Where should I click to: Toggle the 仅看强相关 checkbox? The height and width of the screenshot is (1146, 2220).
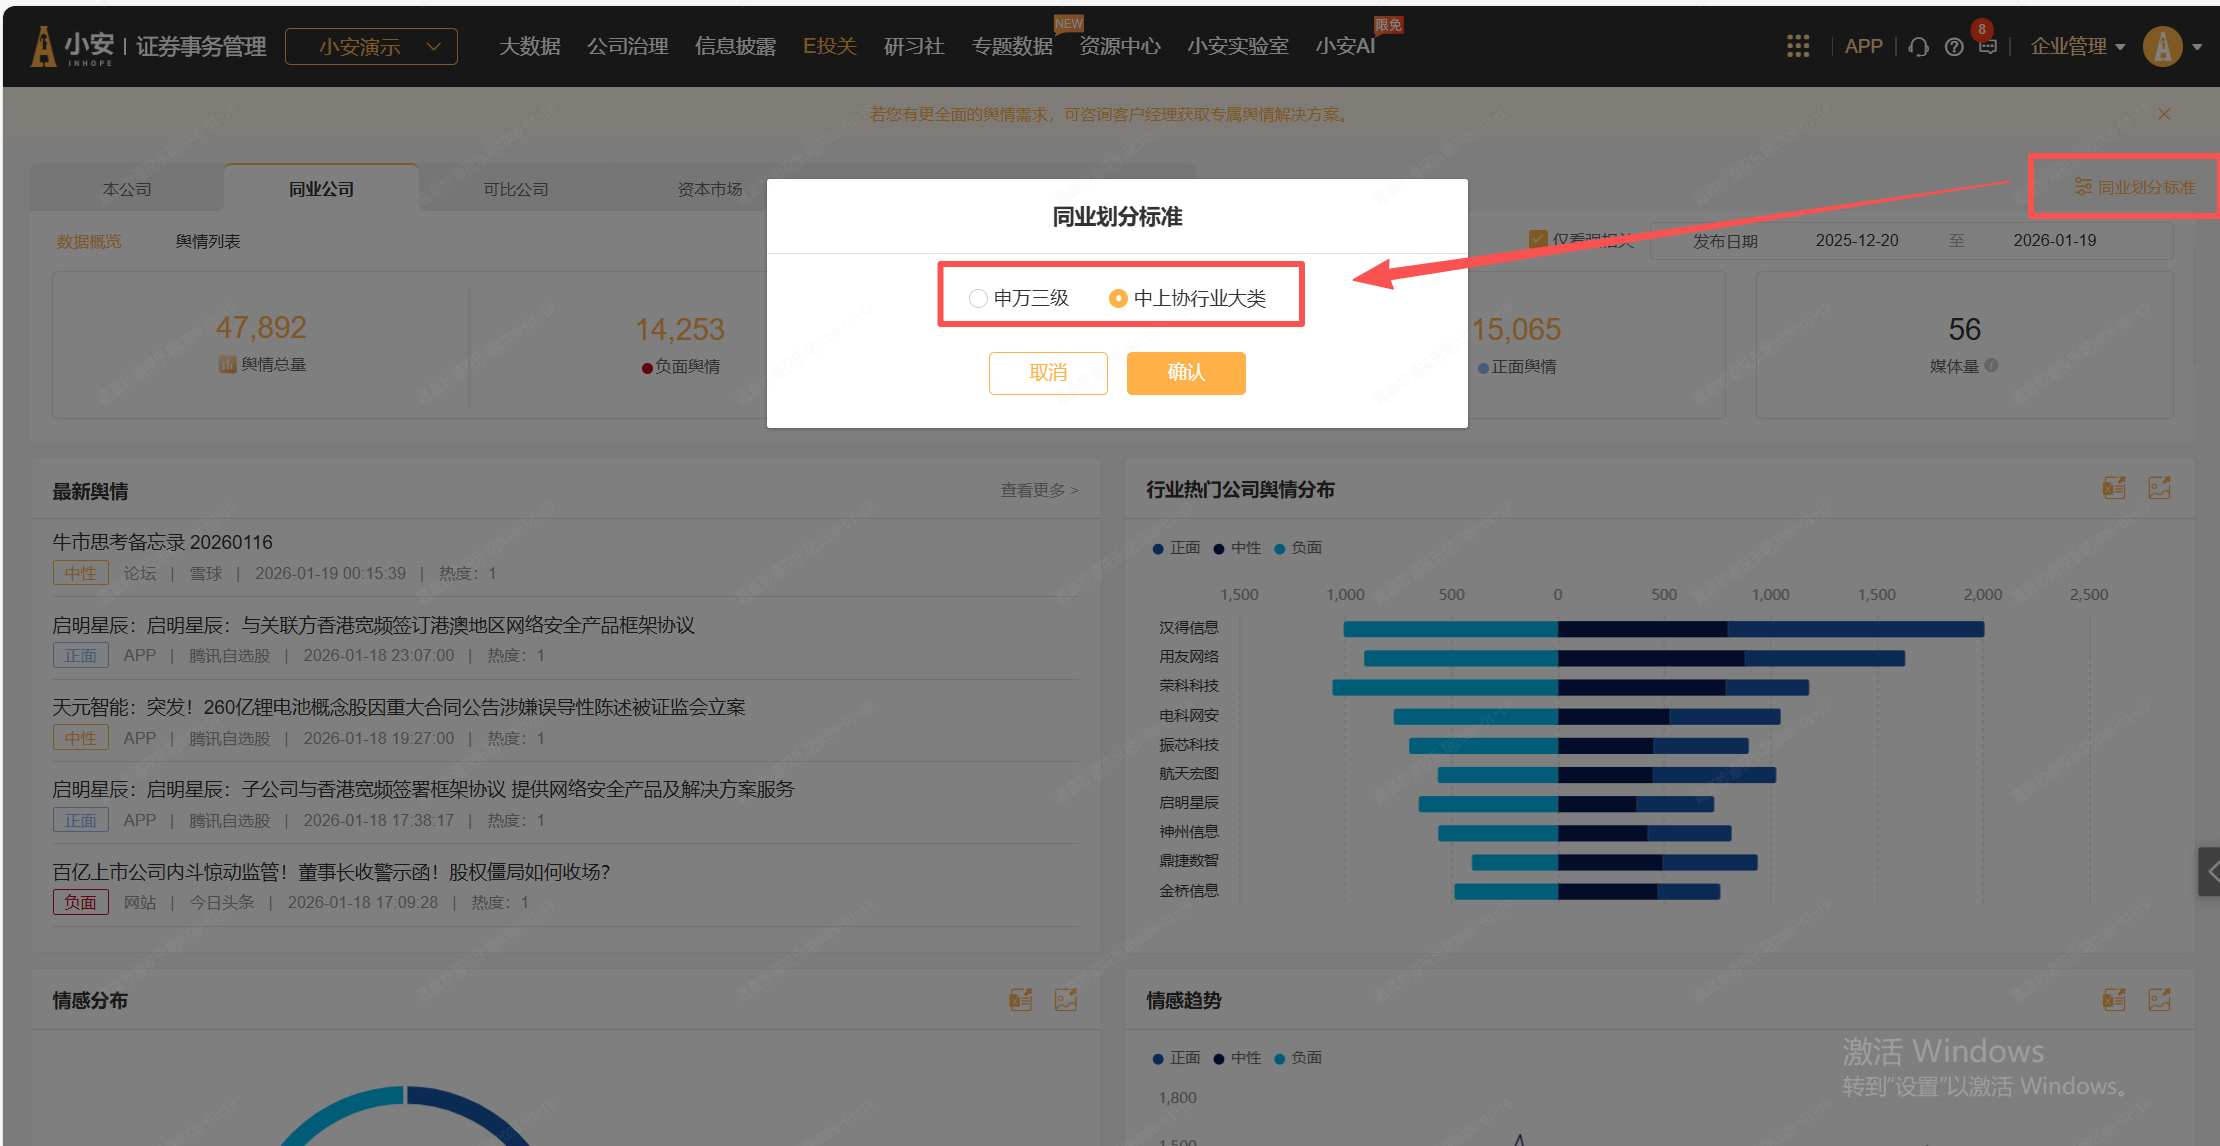pyautogui.click(x=1538, y=239)
